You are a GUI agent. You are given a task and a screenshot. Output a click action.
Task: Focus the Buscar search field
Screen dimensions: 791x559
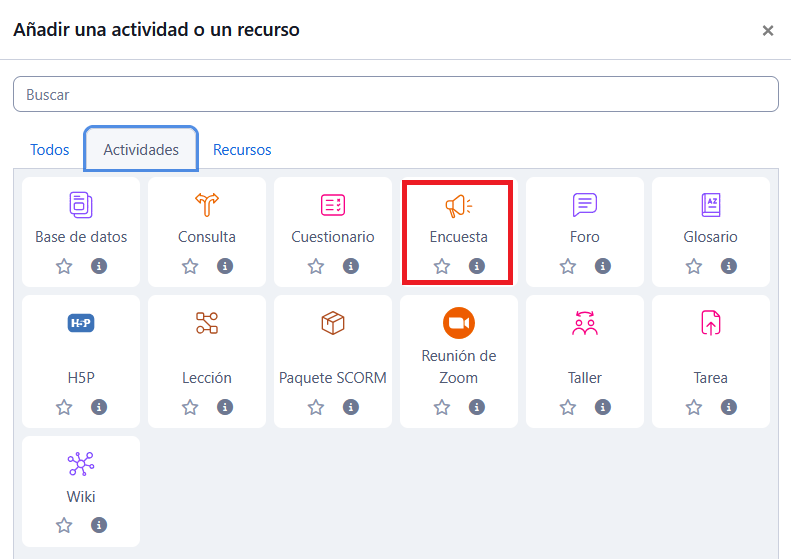click(x=395, y=95)
